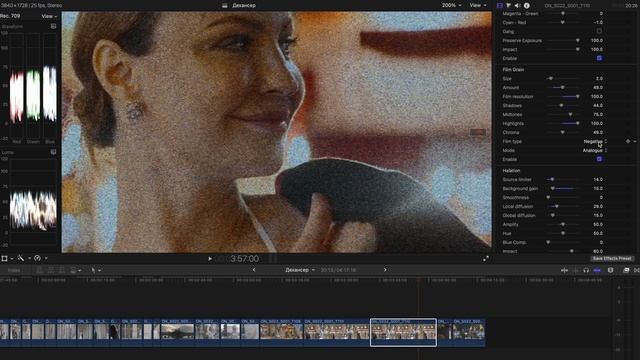Open the Index button in timeline toolbar

14,270
